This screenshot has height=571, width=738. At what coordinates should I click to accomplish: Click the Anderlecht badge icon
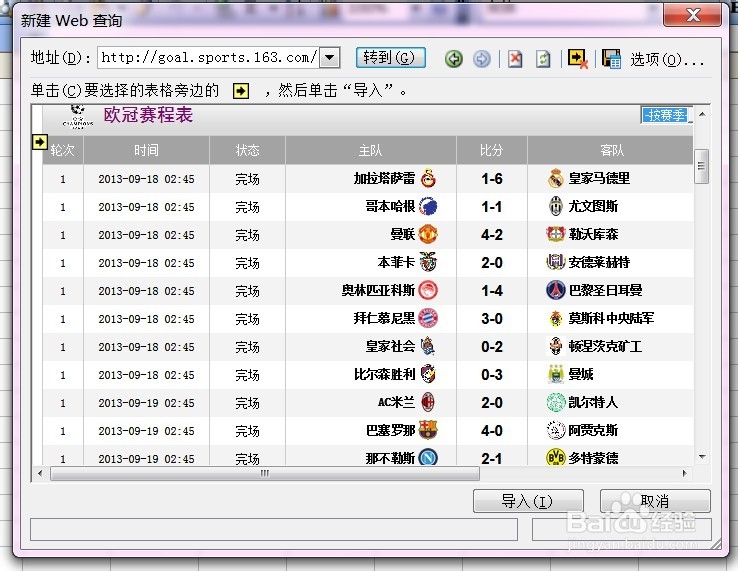pyautogui.click(x=555, y=262)
